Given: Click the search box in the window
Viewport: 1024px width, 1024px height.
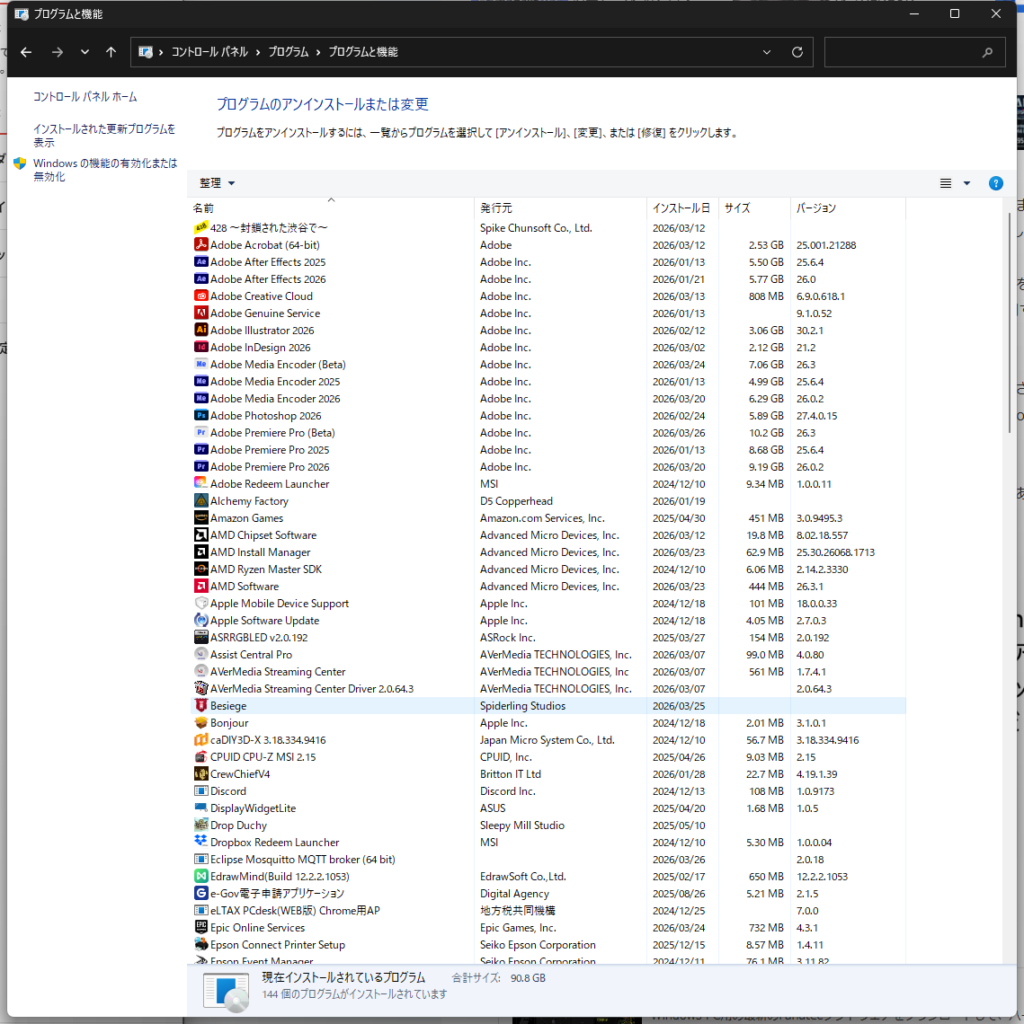Looking at the screenshot, I should point(905,52).
